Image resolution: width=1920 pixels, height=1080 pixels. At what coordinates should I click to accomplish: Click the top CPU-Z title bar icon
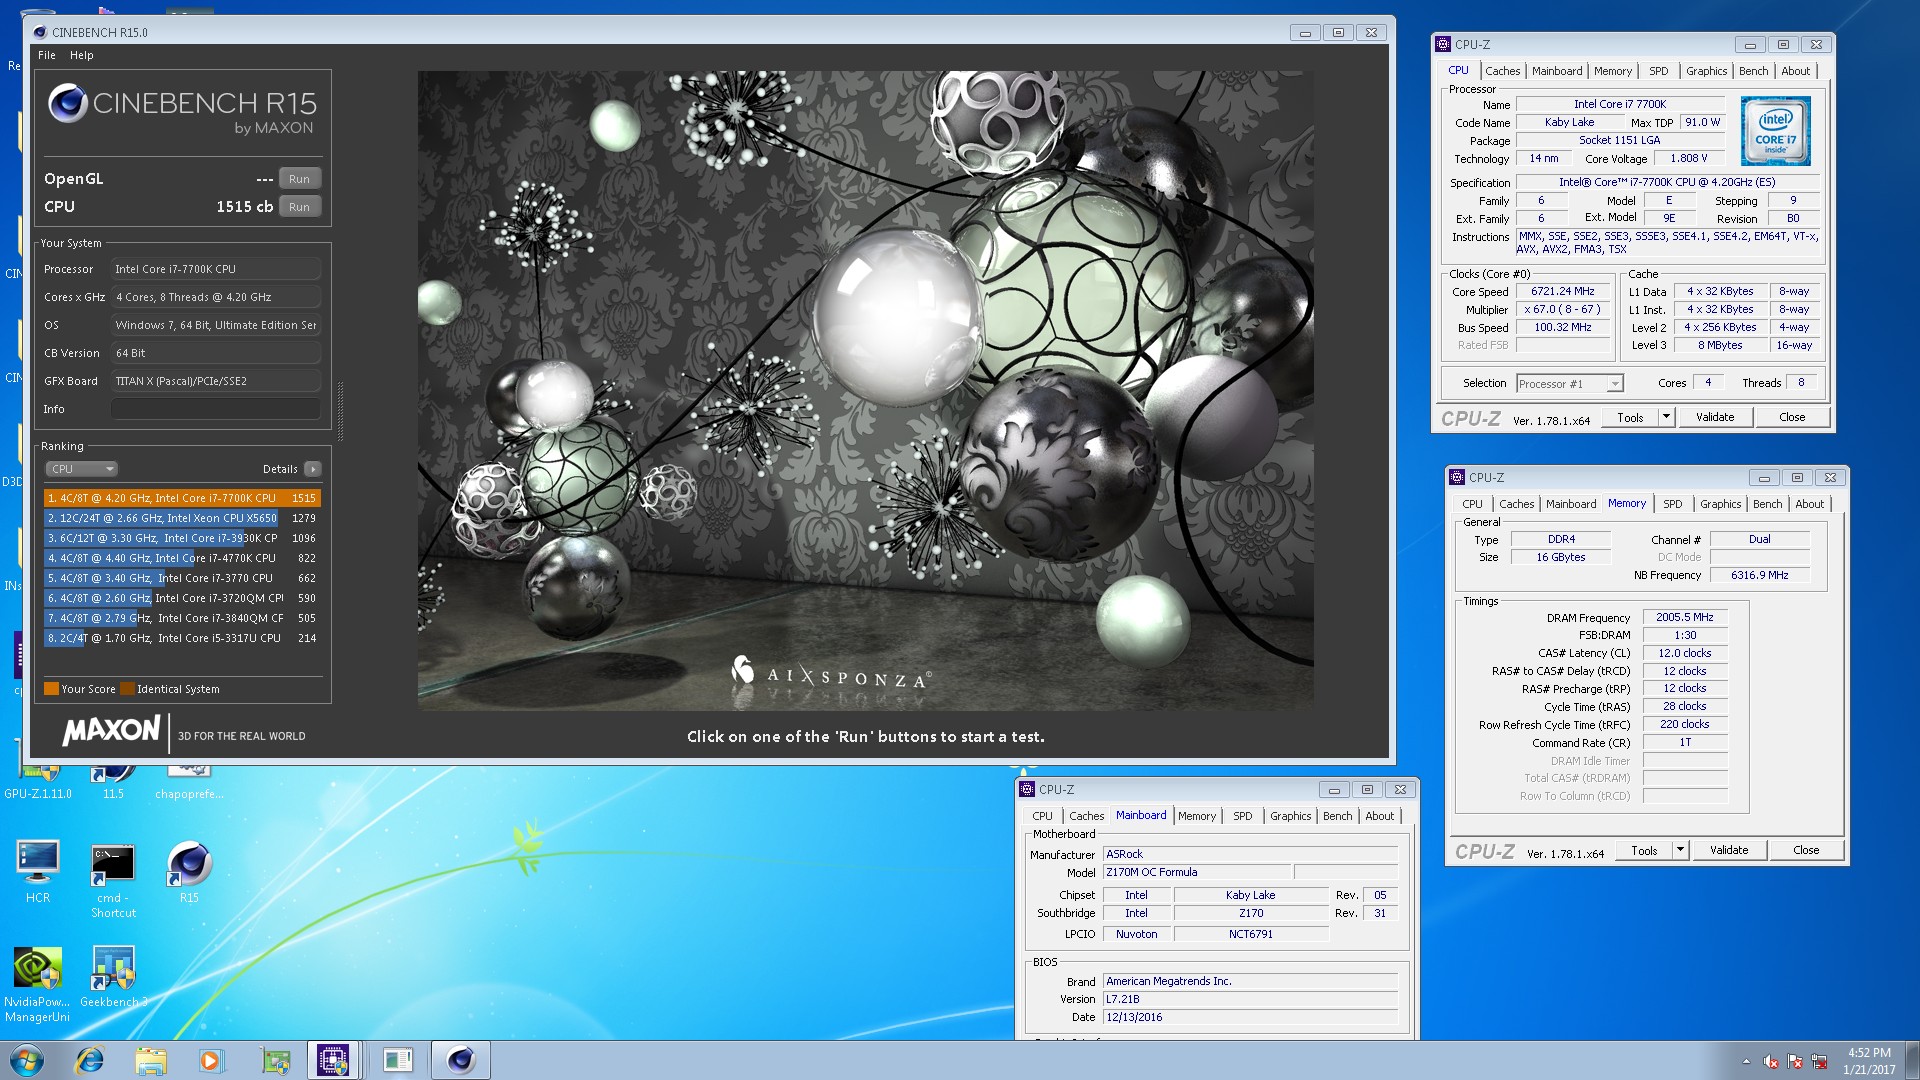point(1443,44)
